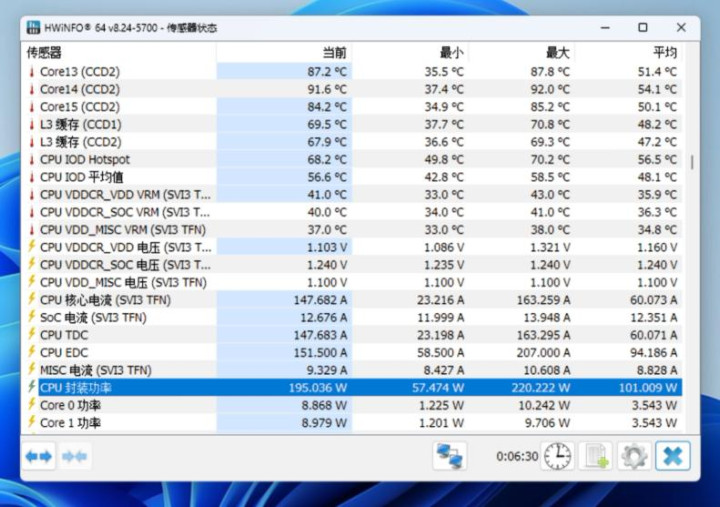Click the 91.6 °C current value
This screenshot has width=720, height=507.
pyautogui.click(x=327, y=89)
